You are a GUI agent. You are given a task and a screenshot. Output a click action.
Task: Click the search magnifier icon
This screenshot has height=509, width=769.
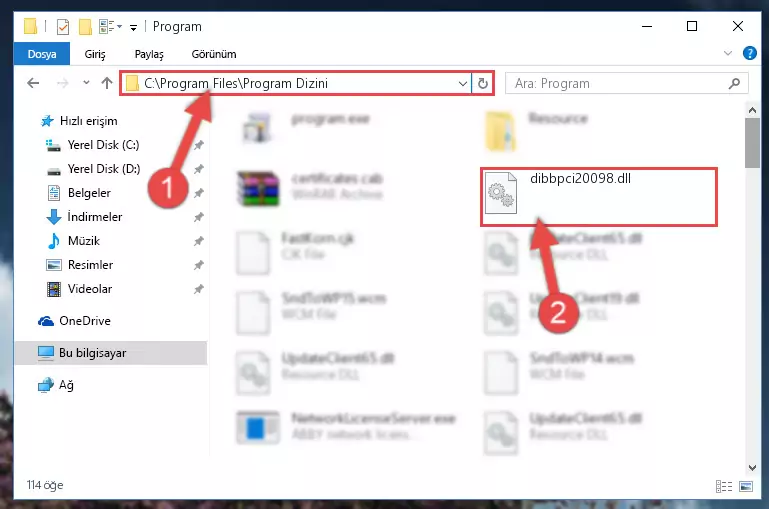click(734, 84)
